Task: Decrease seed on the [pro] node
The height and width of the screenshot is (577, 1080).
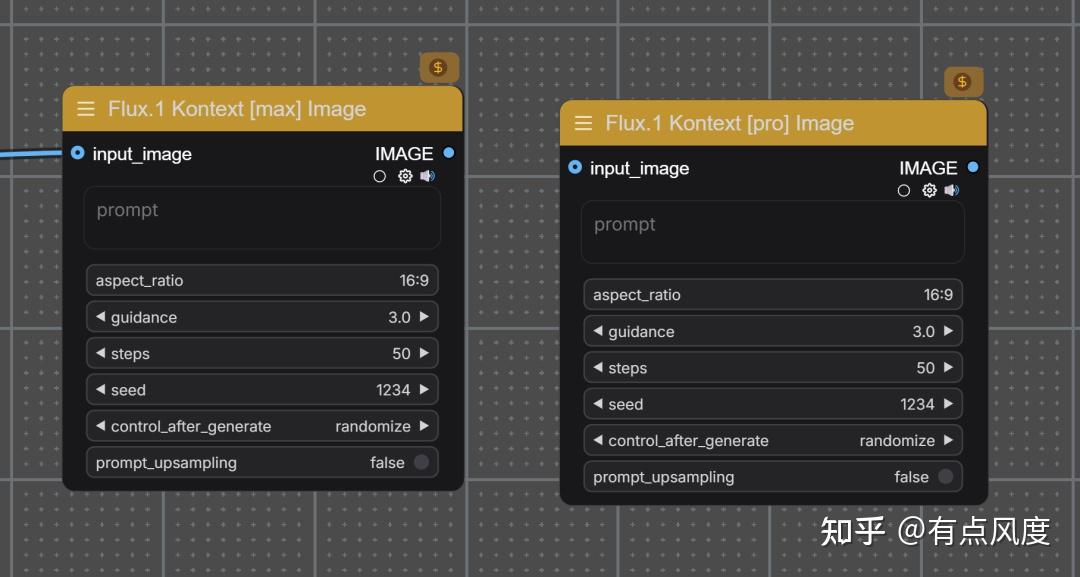Action: click(598, 404)
